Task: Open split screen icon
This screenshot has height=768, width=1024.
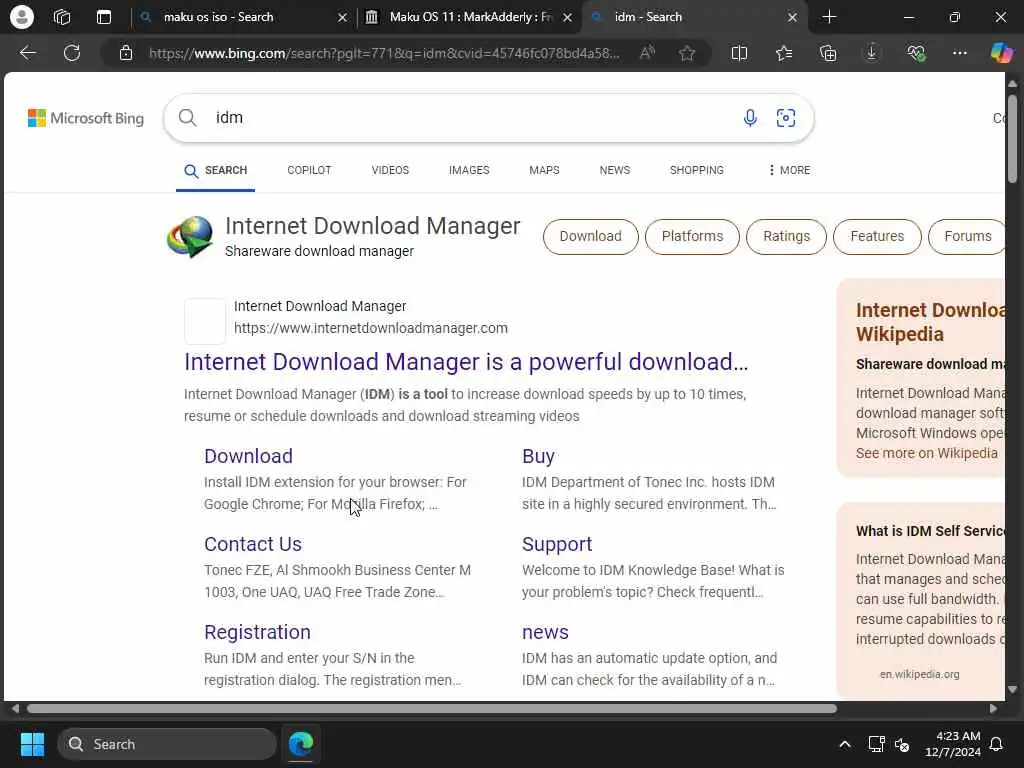Action: coord(739,53)
